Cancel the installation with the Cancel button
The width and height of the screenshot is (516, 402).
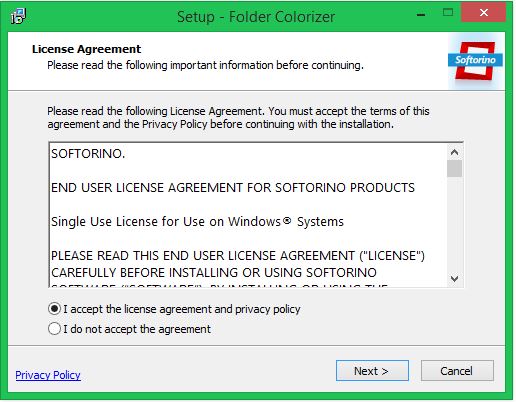coord(457,371)
